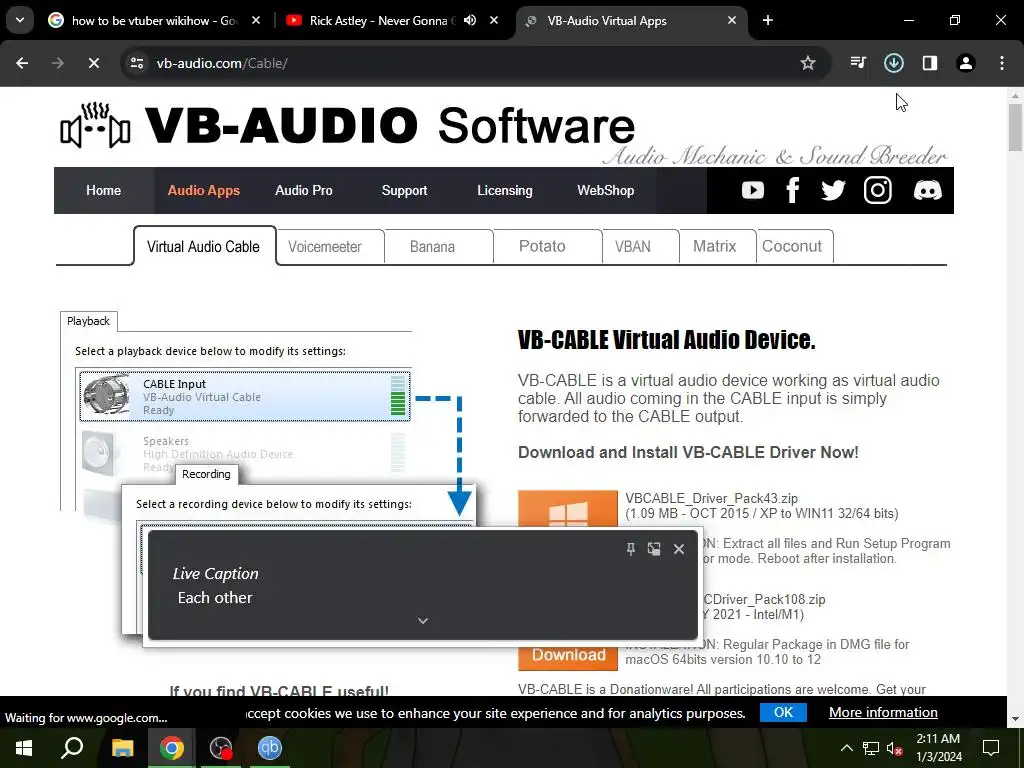Visit VB-Audio Twitter icon
The image size is (1024, 768).
(x=833, y=190)
